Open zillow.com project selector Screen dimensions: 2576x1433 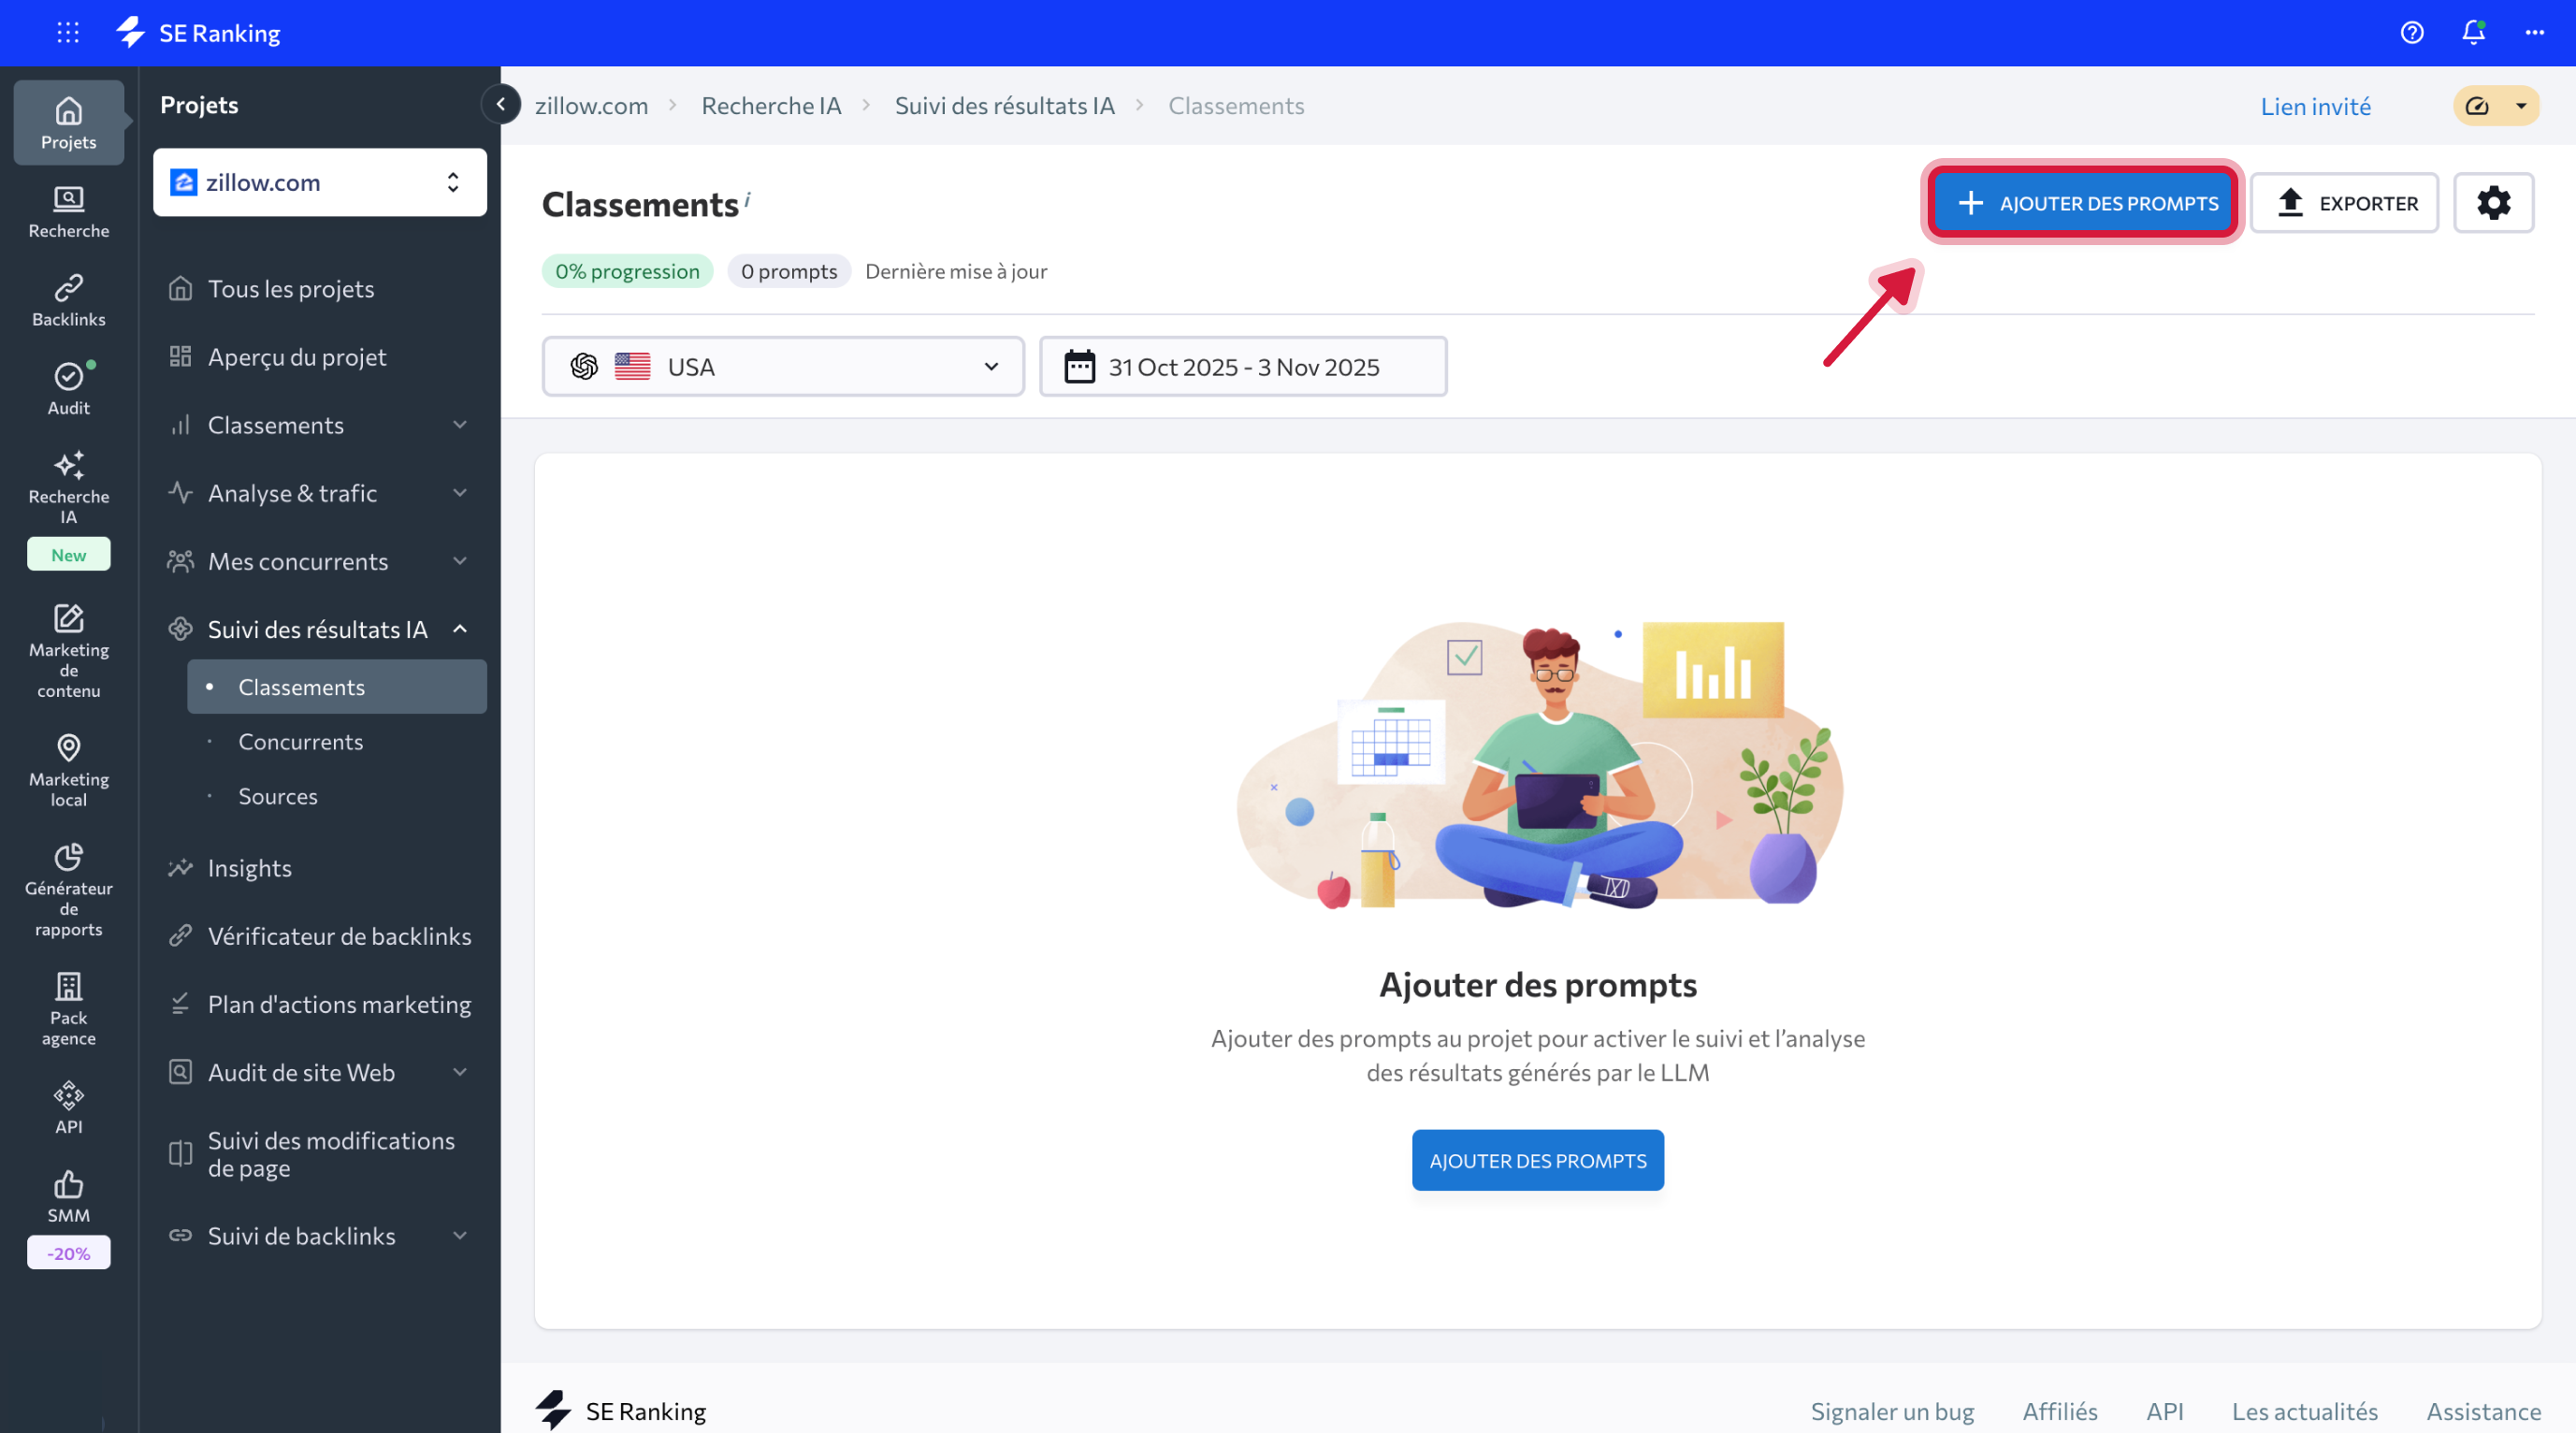(319, 183)
